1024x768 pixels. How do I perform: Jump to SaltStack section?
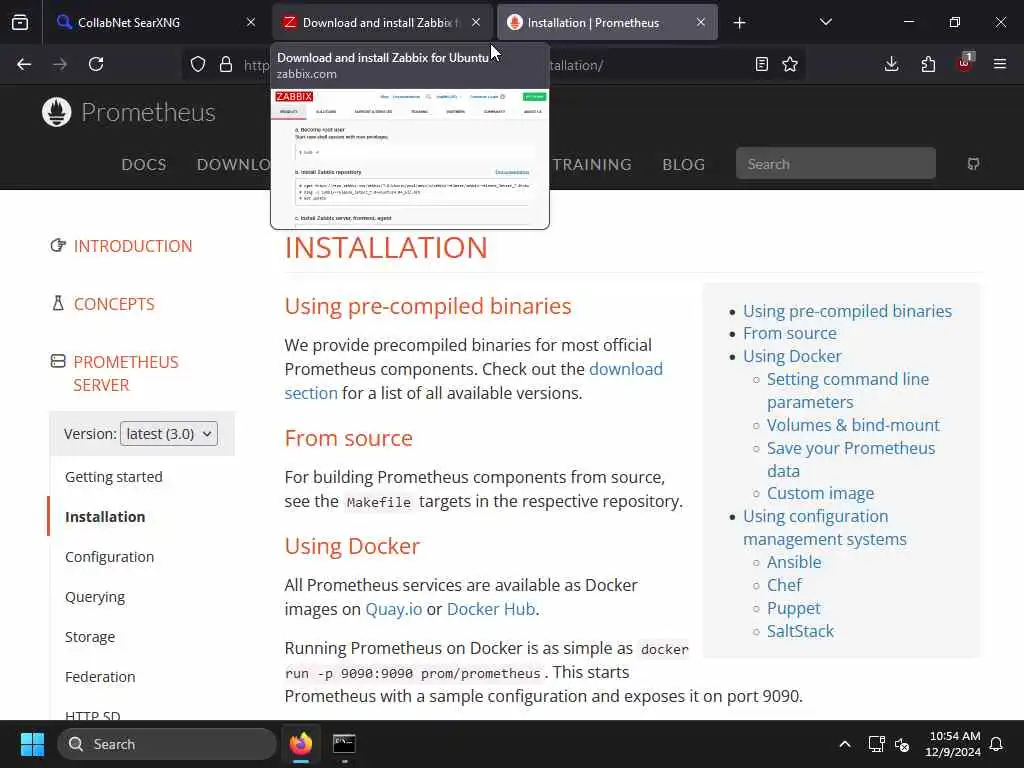[x=800, y=631]
